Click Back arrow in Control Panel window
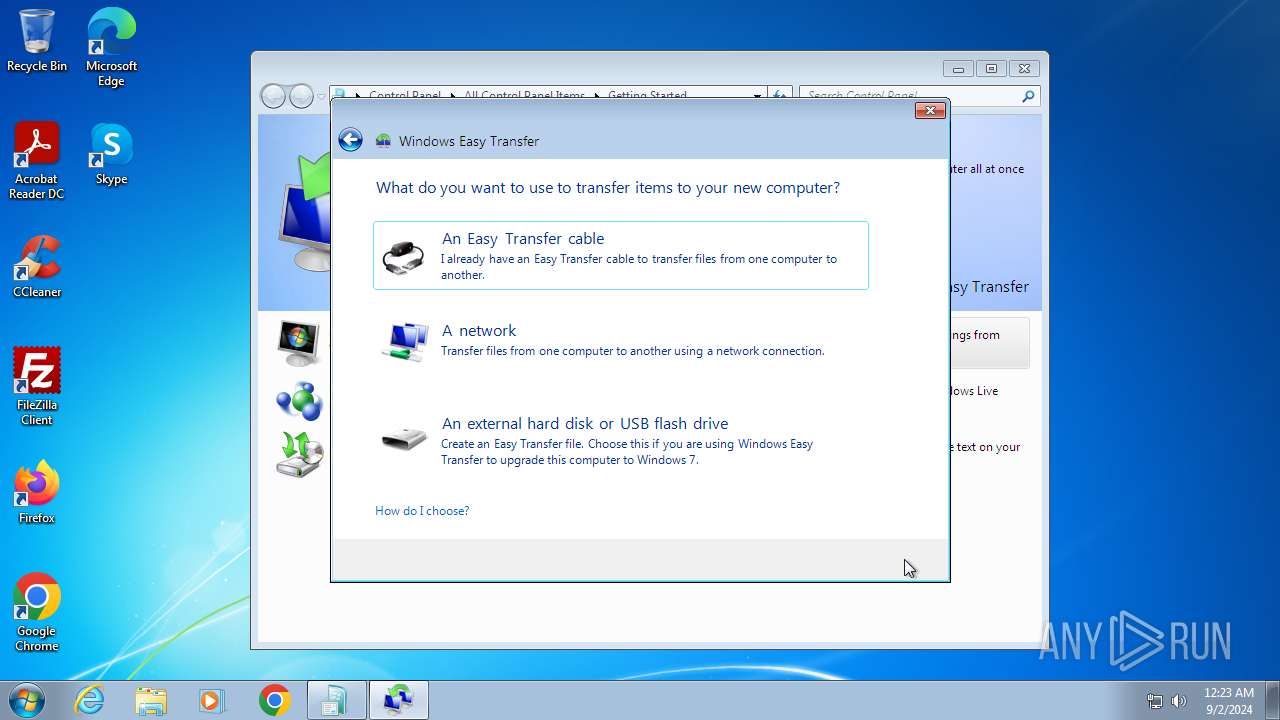Screen dimensions: 1280x720 [273, 96]
